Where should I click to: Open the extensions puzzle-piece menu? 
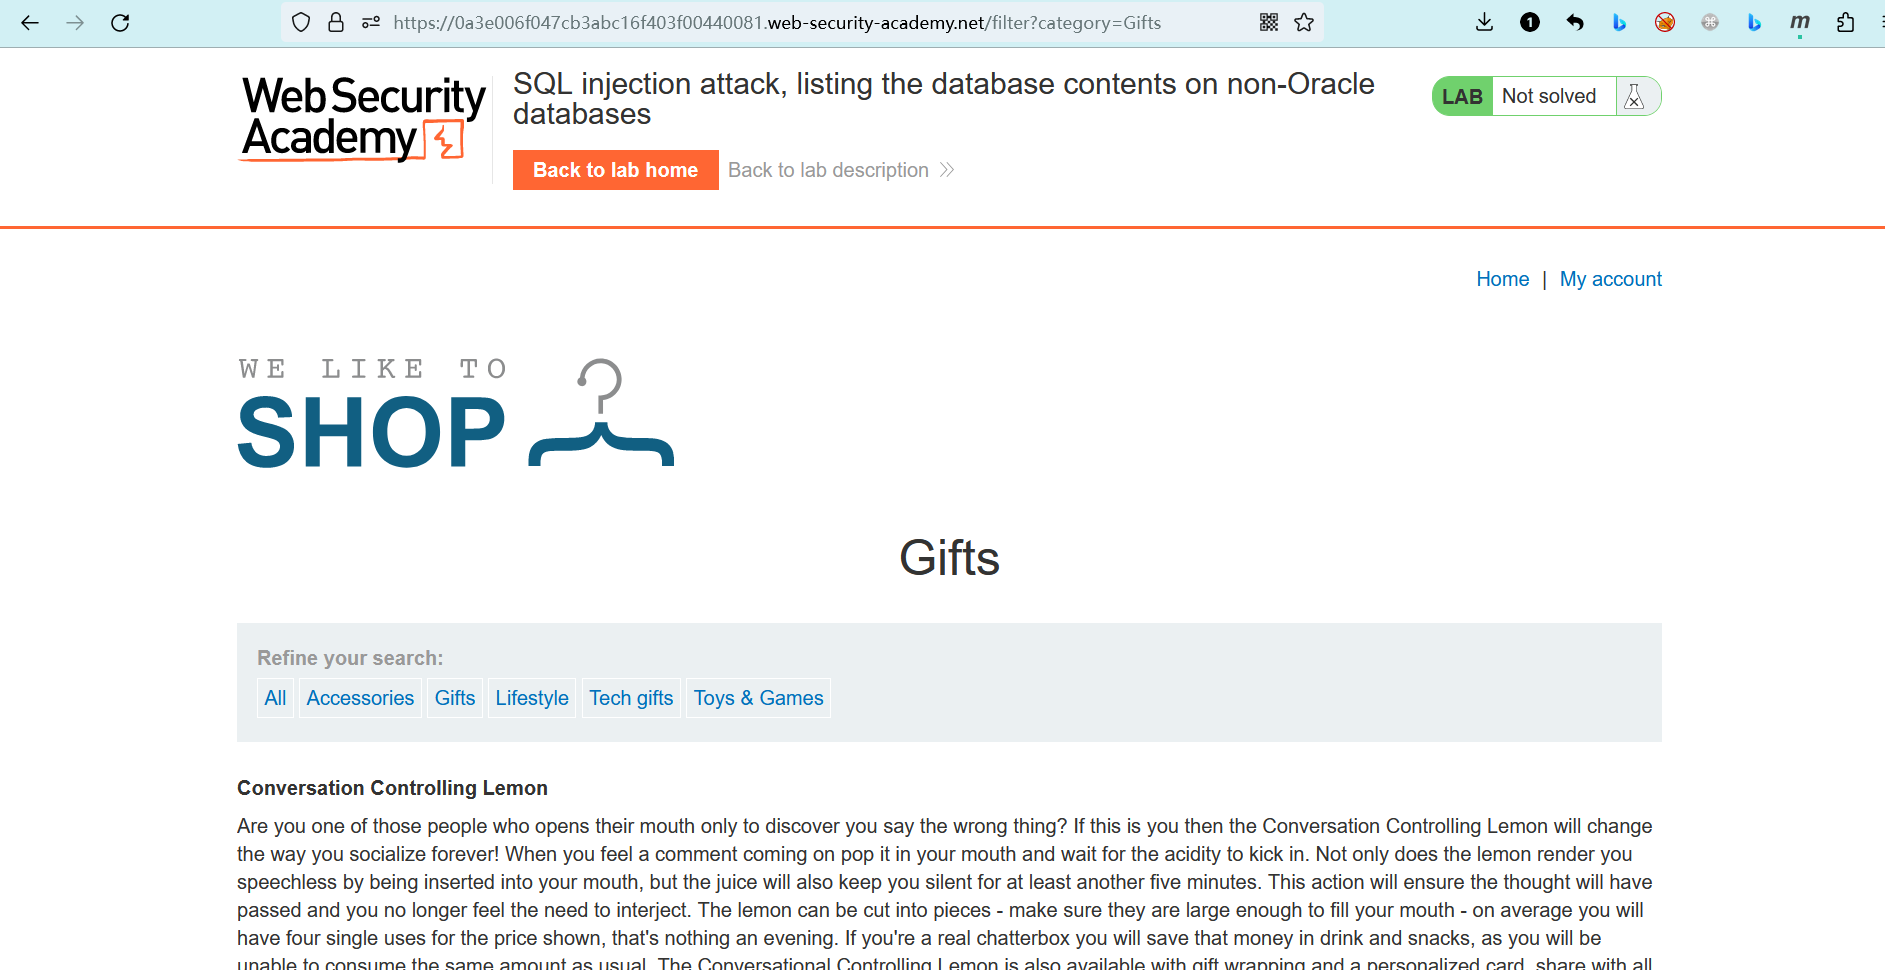(x=1846, y=23)
